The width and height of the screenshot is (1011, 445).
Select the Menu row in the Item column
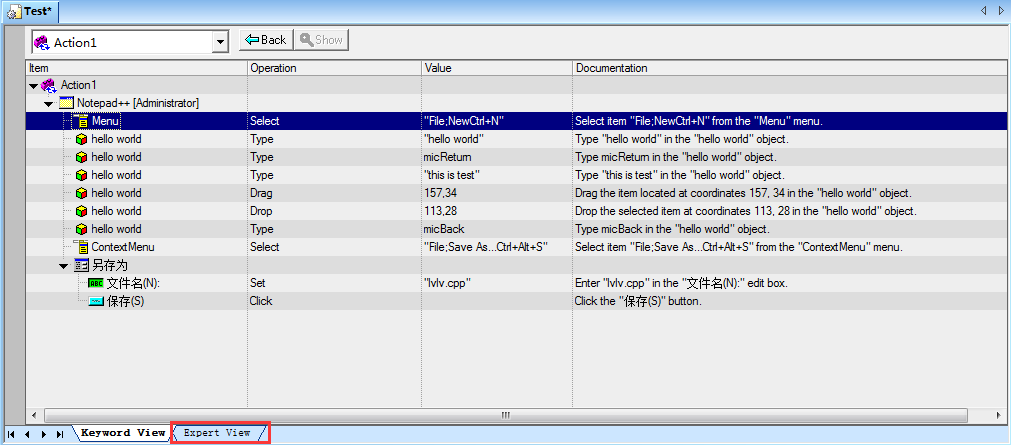[x=106, y=121]
